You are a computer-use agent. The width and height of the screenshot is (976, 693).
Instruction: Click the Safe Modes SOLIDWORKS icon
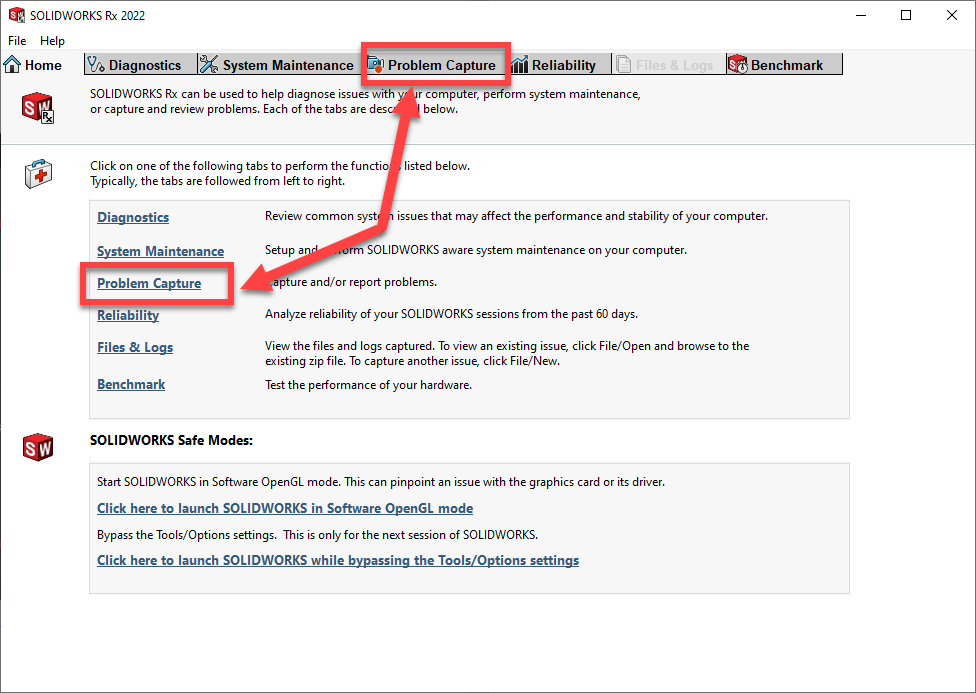38,447
